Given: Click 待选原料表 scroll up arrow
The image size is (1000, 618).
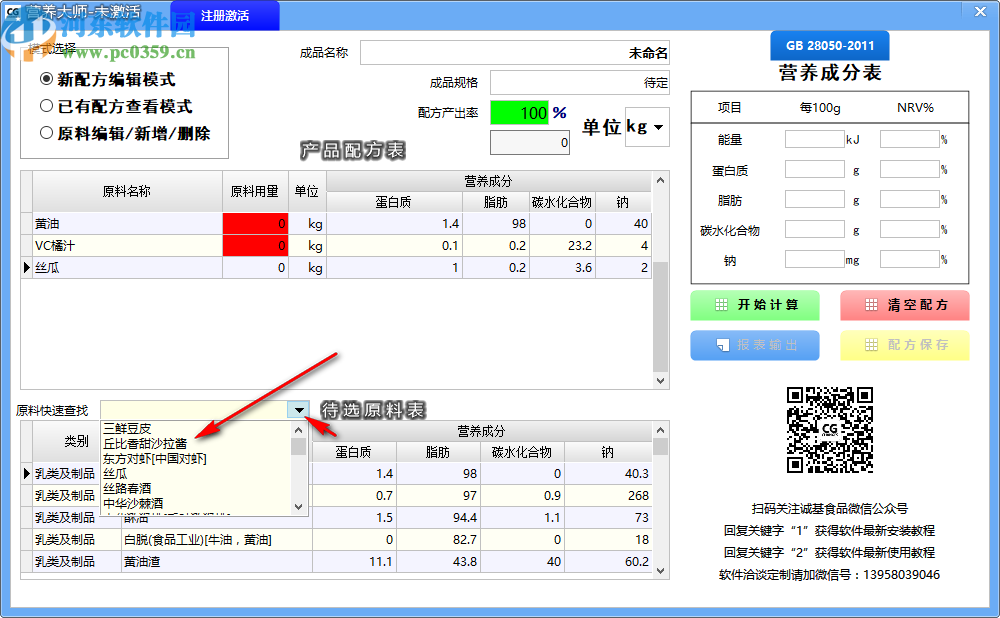Looking at the screenshot, I should [x=661, y=430].
